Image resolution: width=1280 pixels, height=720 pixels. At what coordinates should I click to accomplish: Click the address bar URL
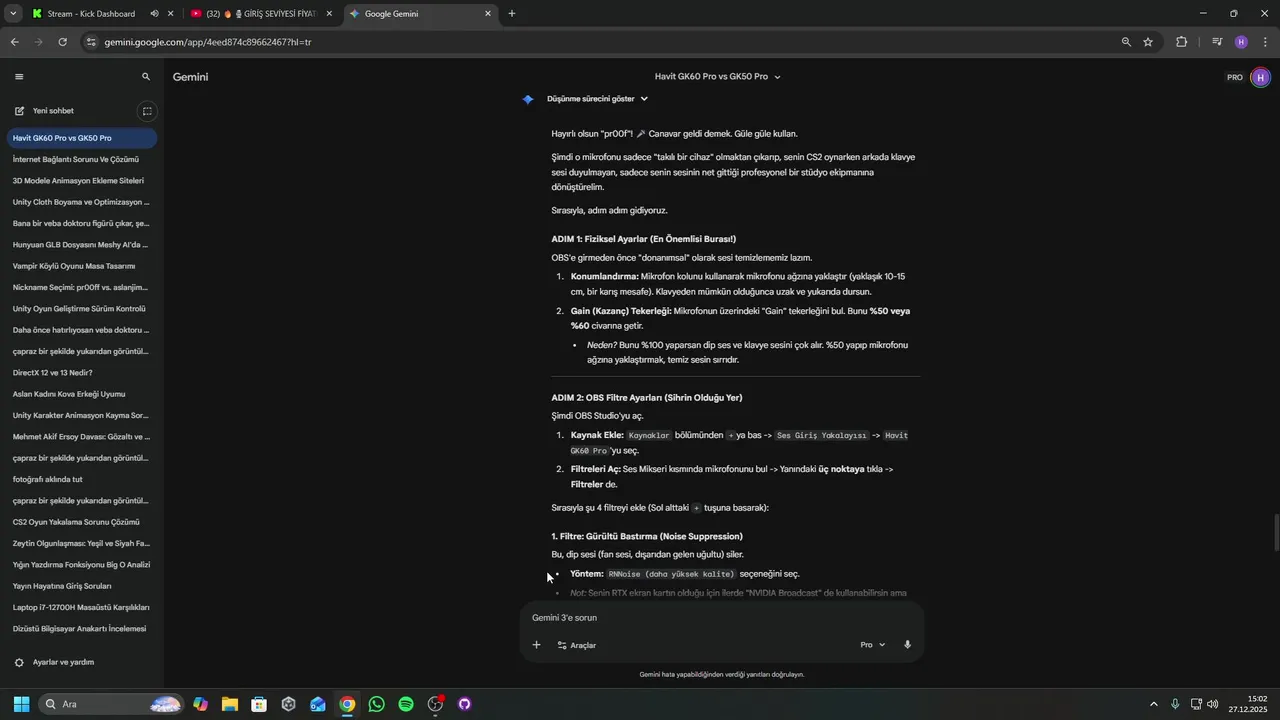coord(208,42)
